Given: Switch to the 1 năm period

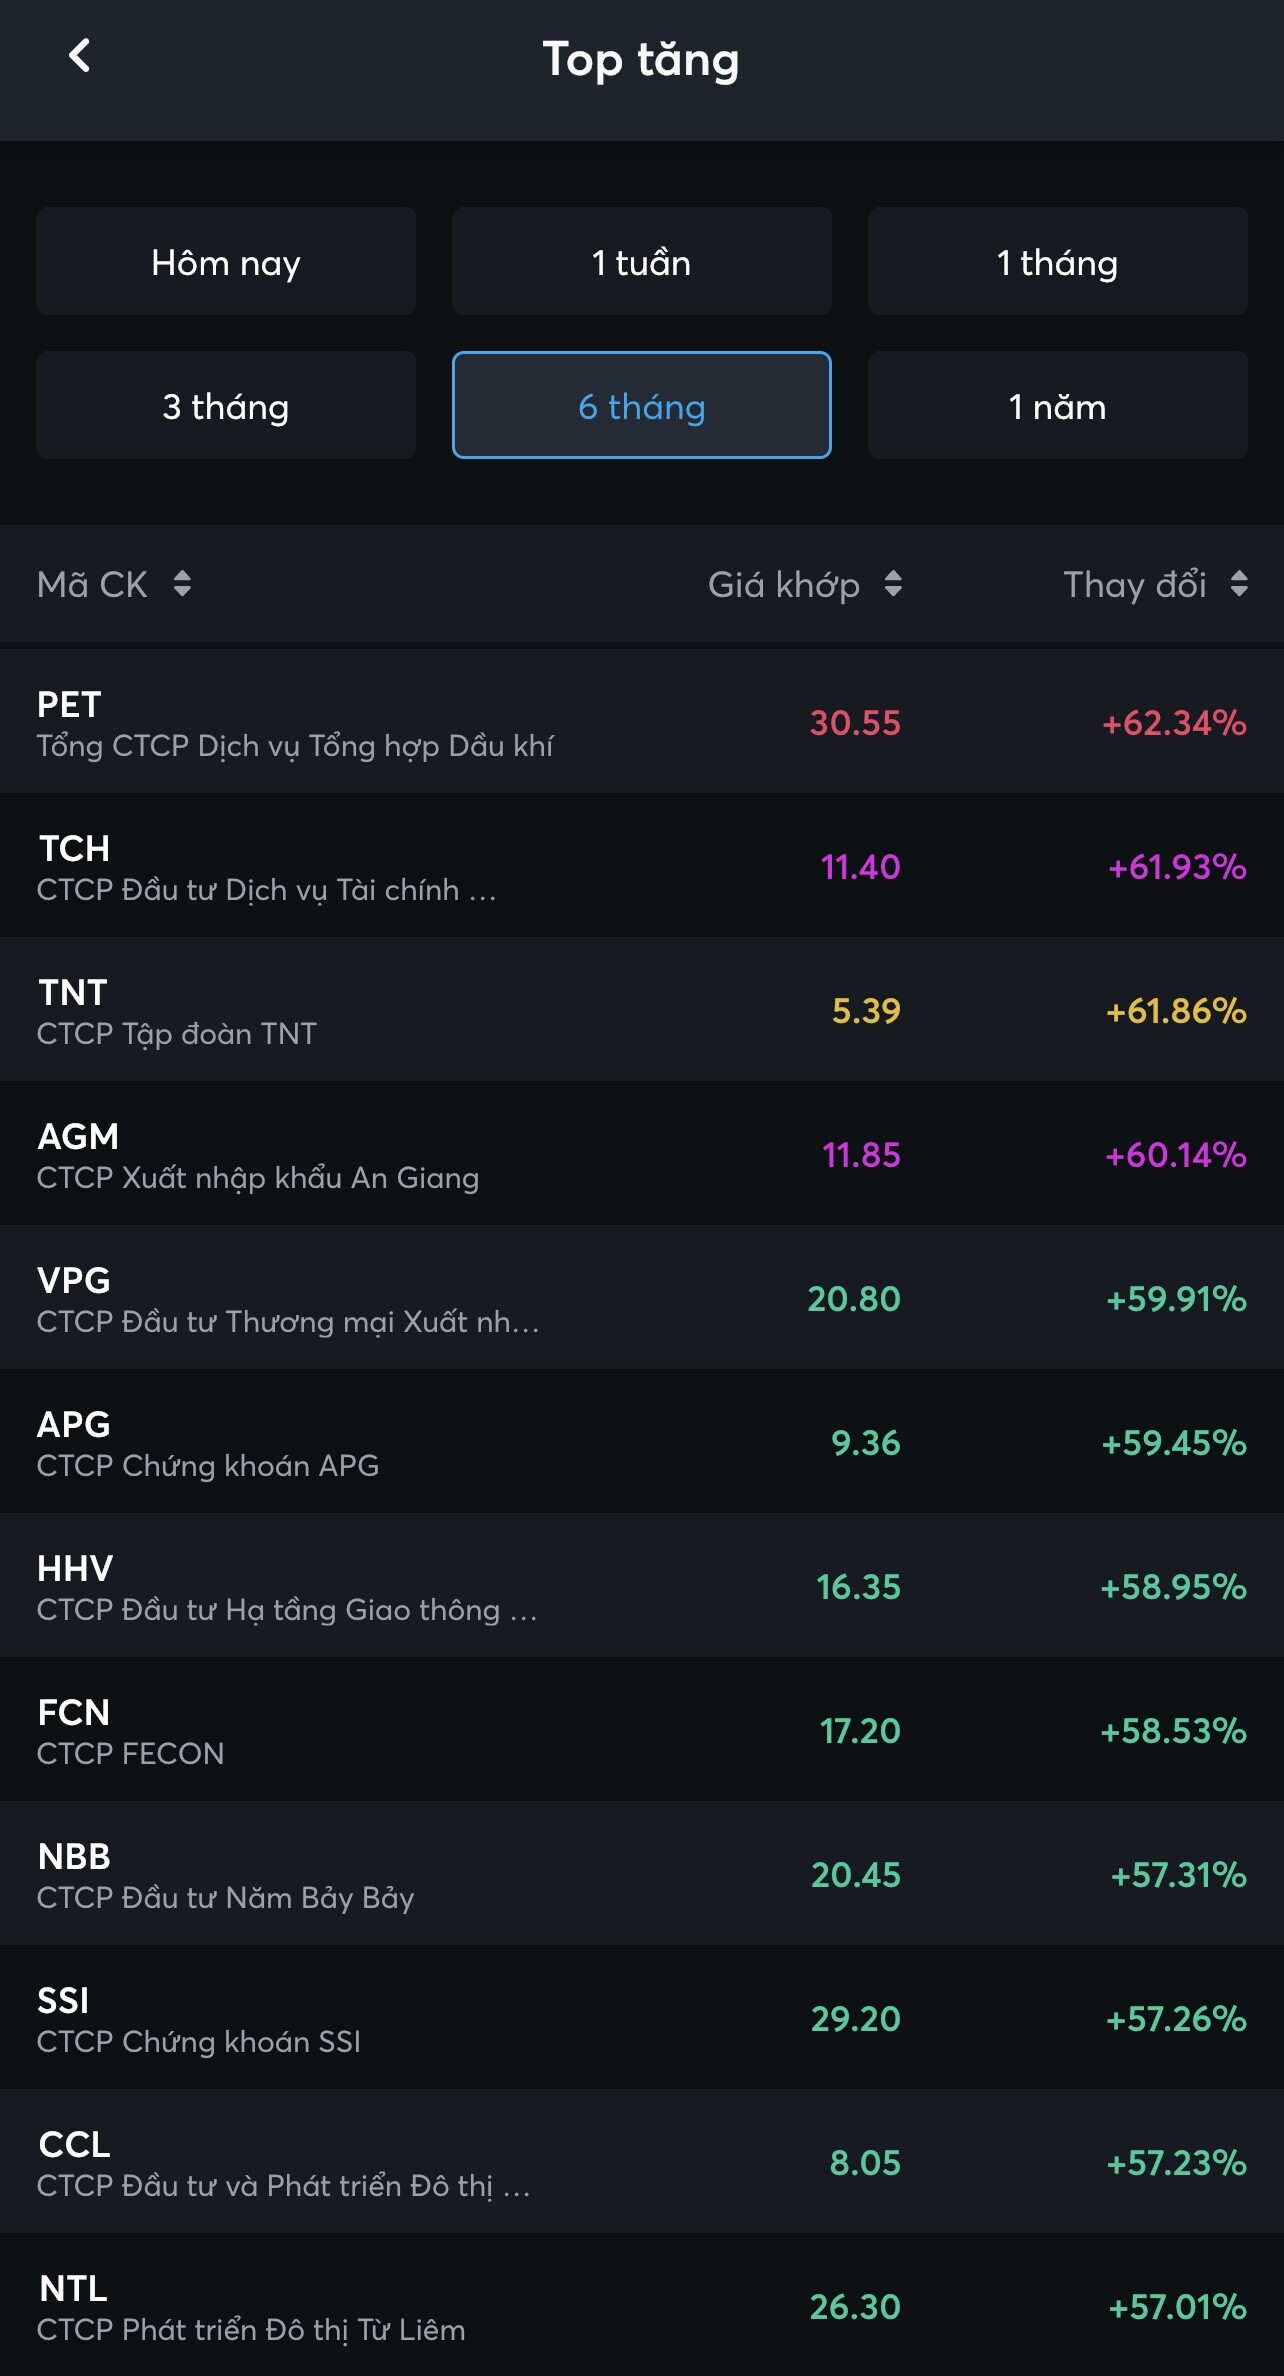Looking at the screenshot, I should (x=1057, y=406).
